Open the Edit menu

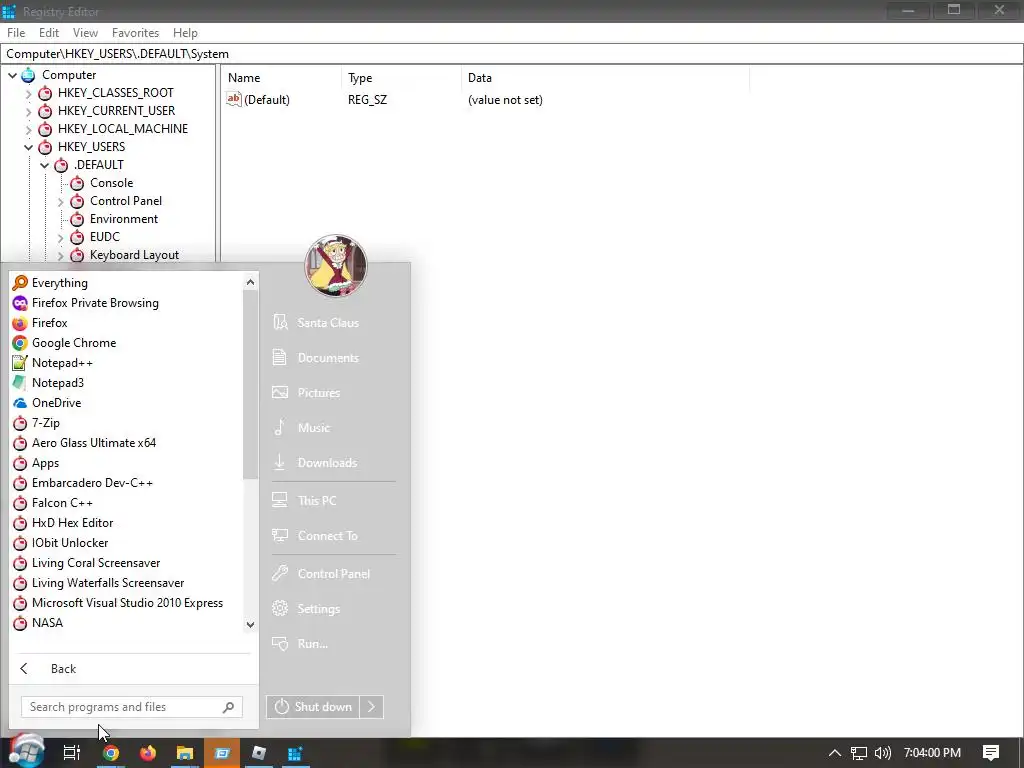pyautogui.click(x=49, y=33)
